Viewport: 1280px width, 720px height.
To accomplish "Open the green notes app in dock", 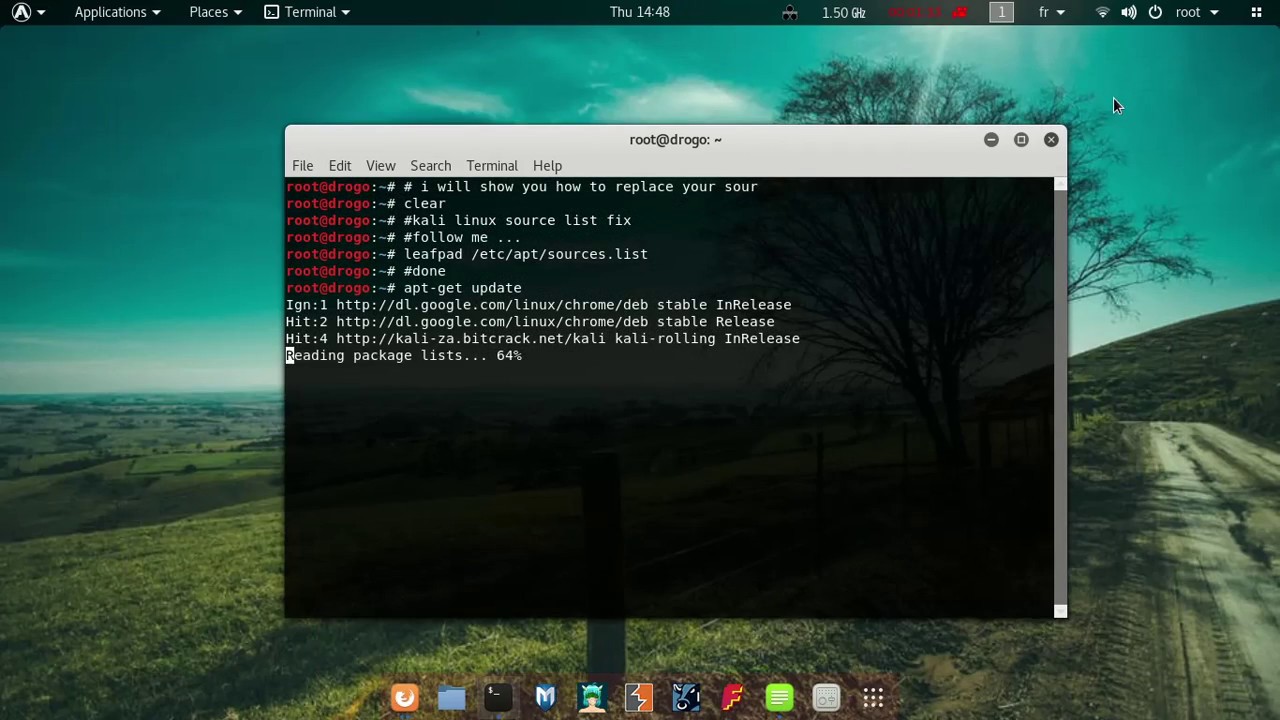I will 779,697.
